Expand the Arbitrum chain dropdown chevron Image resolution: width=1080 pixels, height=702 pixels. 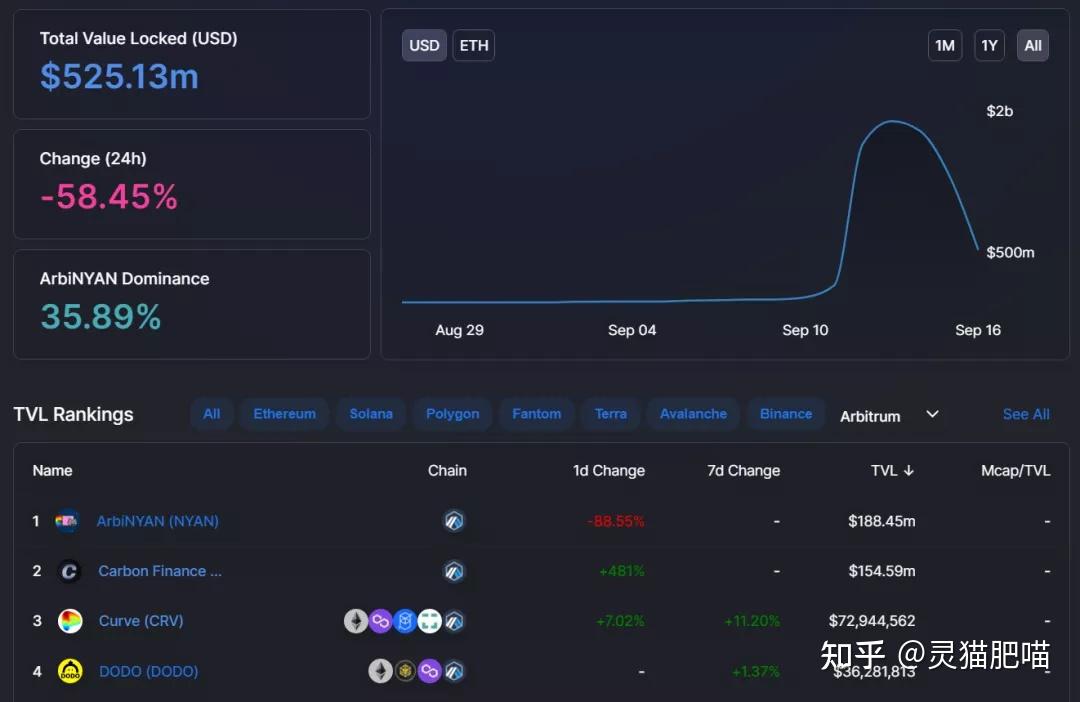tap(932, 415)
